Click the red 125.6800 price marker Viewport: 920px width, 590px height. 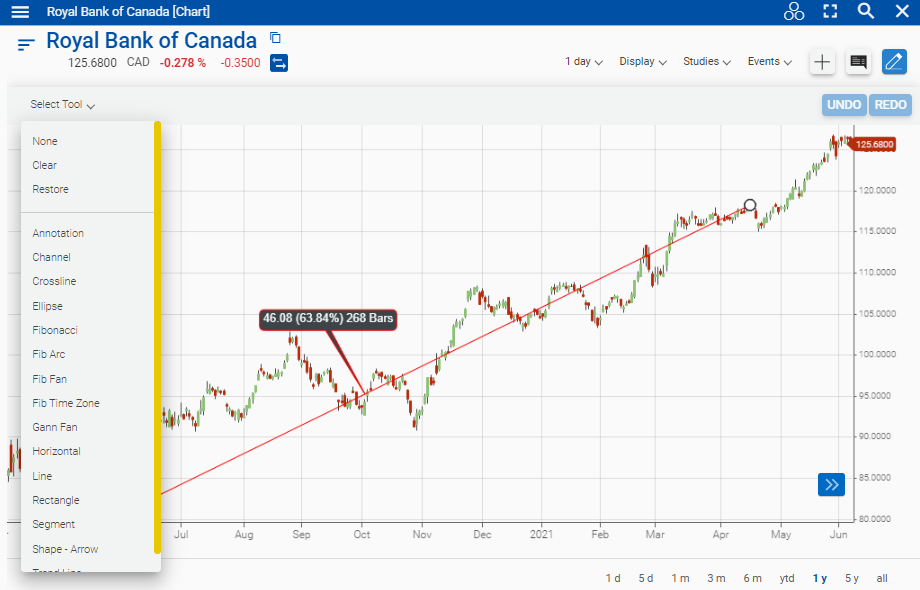pos(874,144)
